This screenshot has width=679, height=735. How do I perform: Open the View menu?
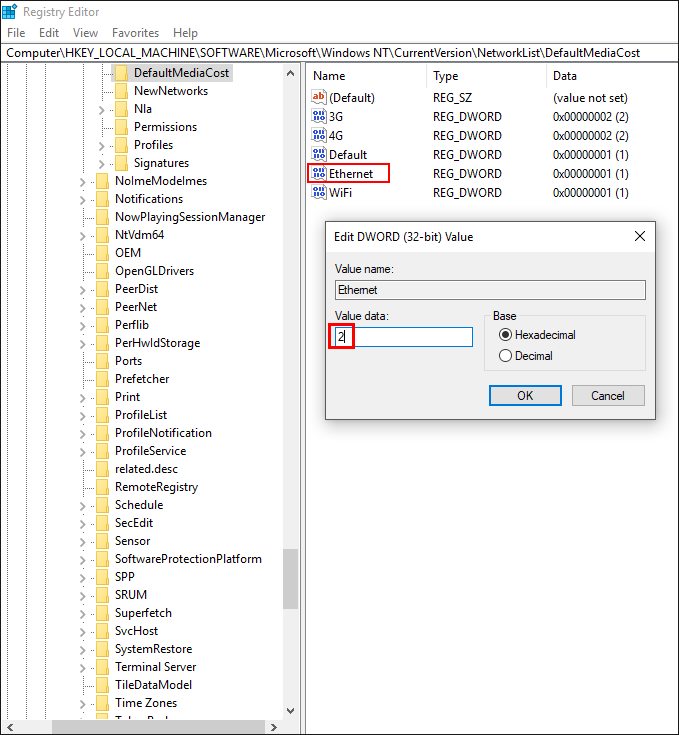coord(85,33)
